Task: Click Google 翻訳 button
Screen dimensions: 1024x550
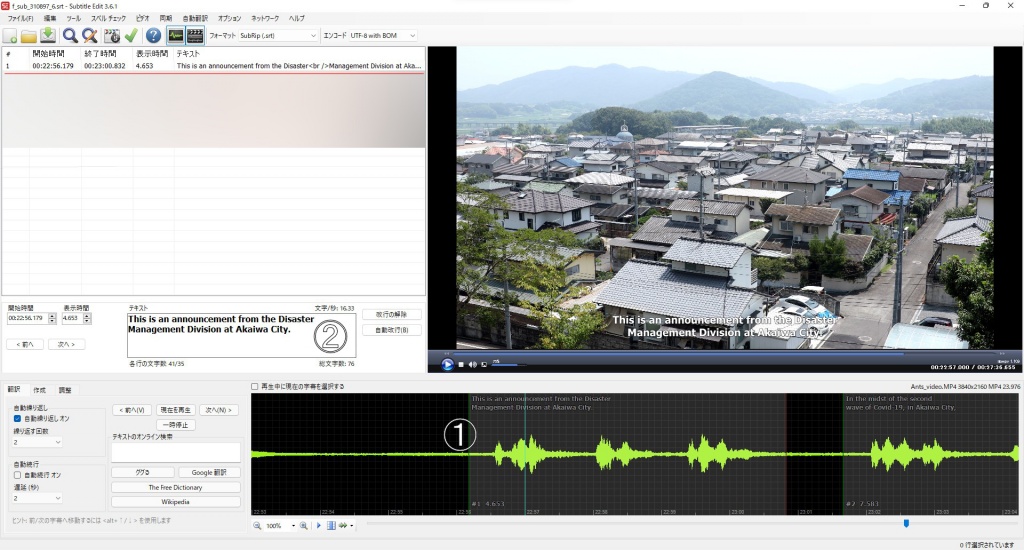Action: [x=209, y=472]
